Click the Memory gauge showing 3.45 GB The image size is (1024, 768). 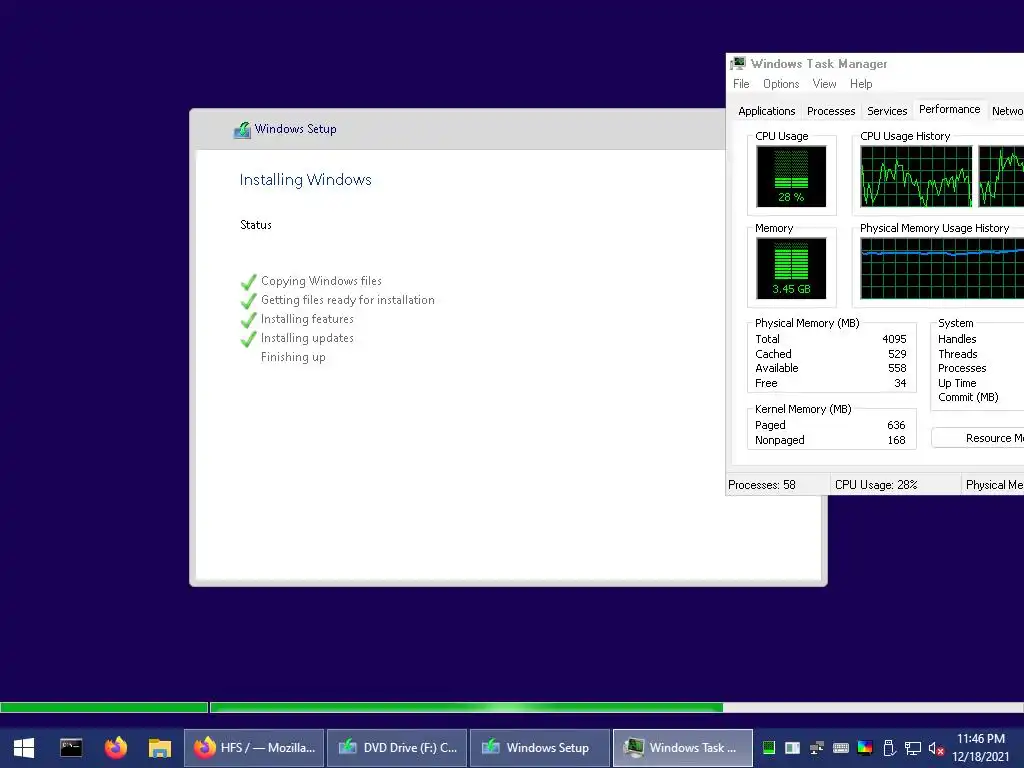(791, 268)
